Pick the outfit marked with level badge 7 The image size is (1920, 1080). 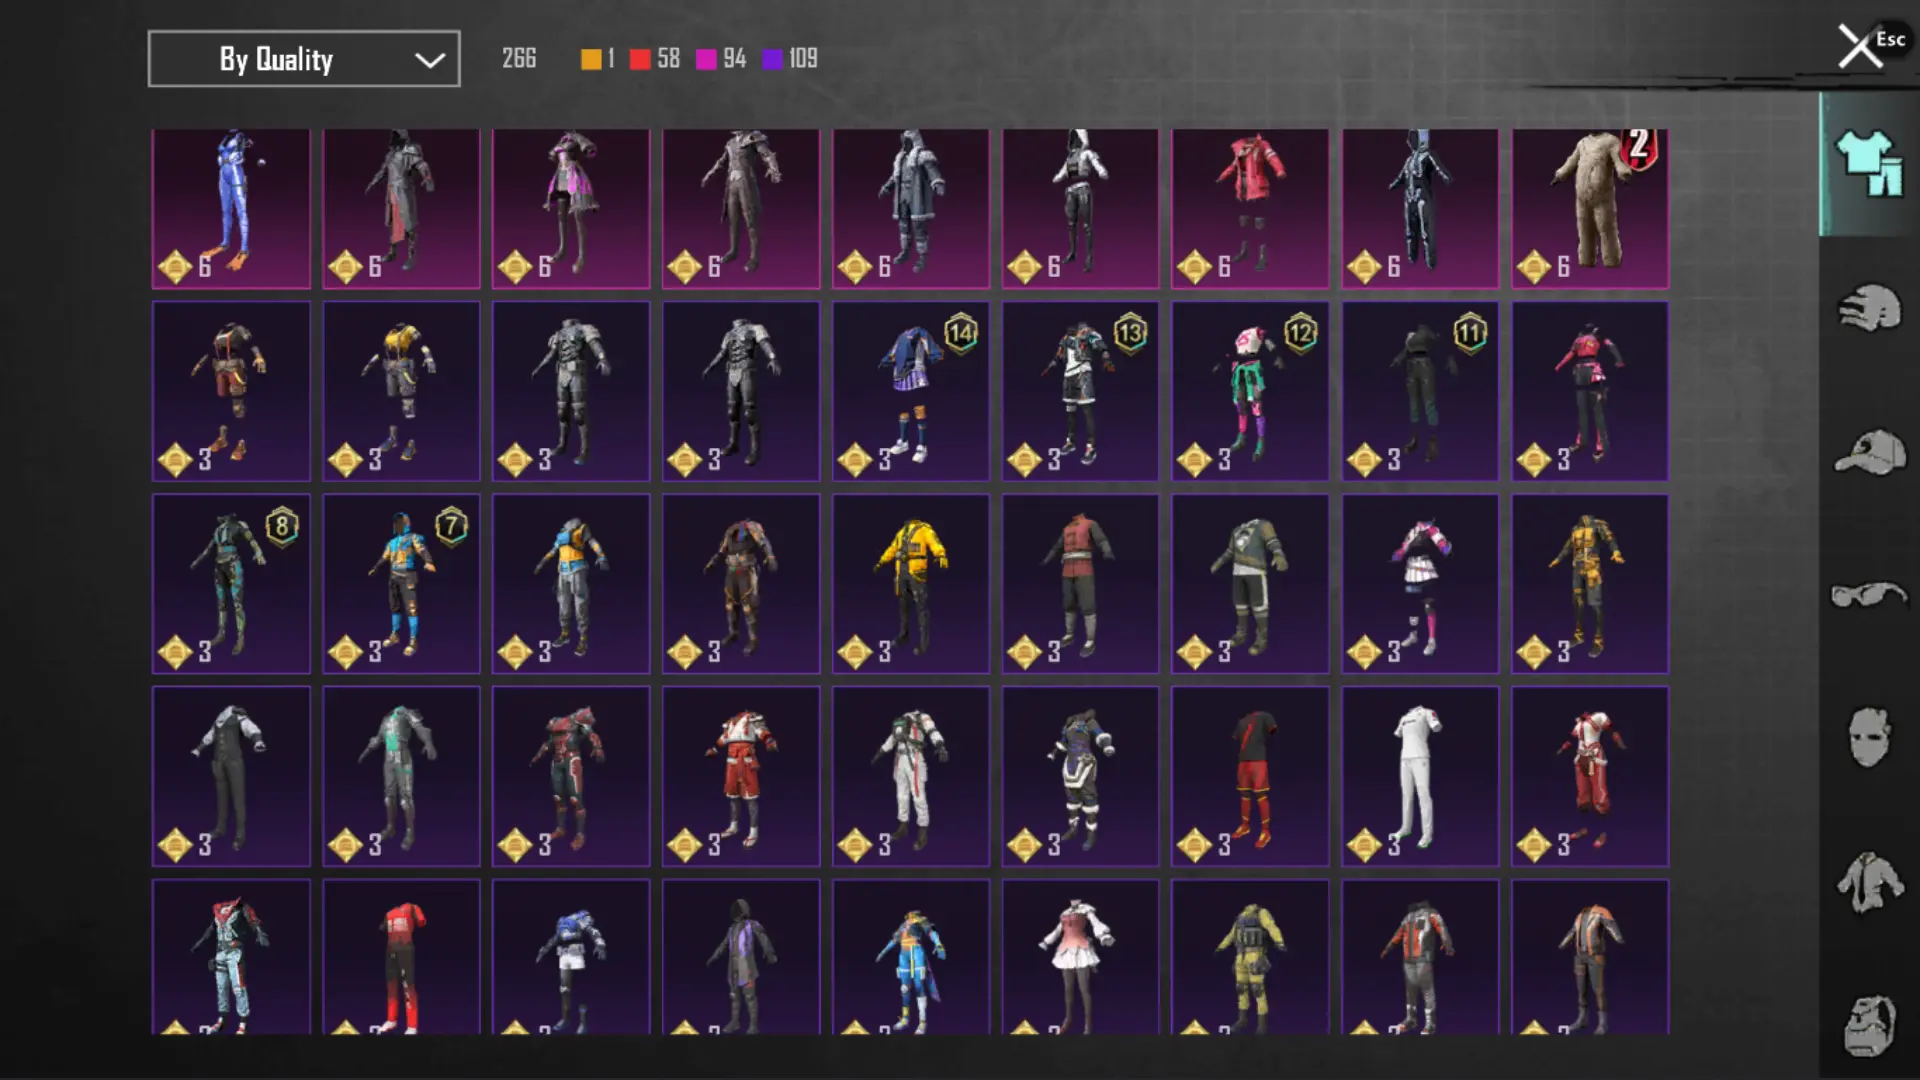tap(401, 583)
